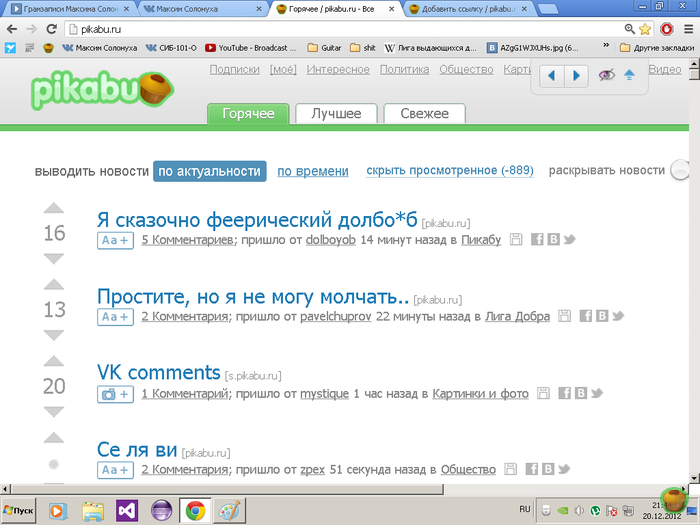Click the eye icon in the floating panel

[606, 76]
